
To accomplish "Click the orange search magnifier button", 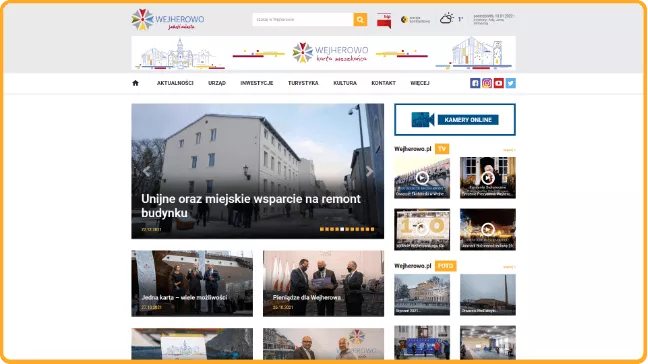I will click(x=360, y=19).
